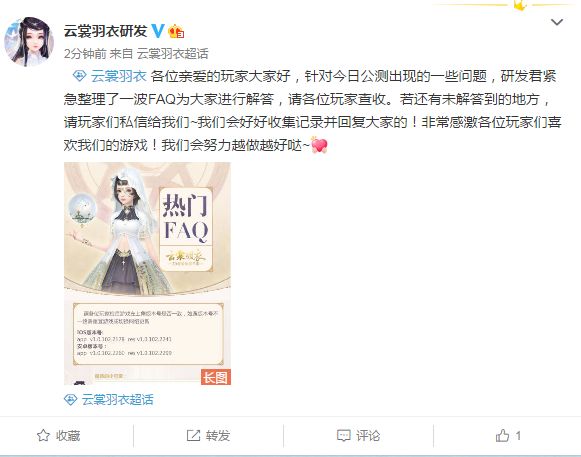Select the 收藏 favorite button
Image resolution: width=581 pixels, height=457 pixels.
click(x=59, y=436)
